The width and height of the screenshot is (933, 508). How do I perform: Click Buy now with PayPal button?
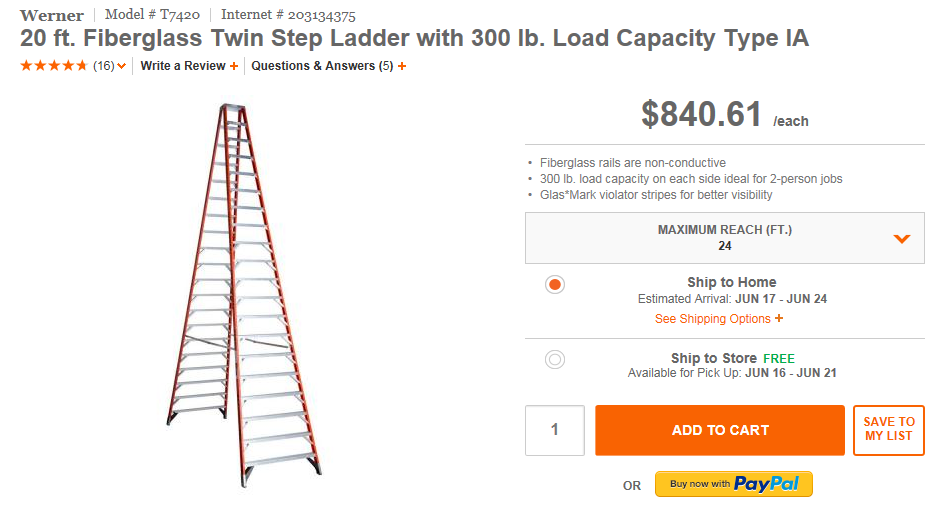(733, 484)
